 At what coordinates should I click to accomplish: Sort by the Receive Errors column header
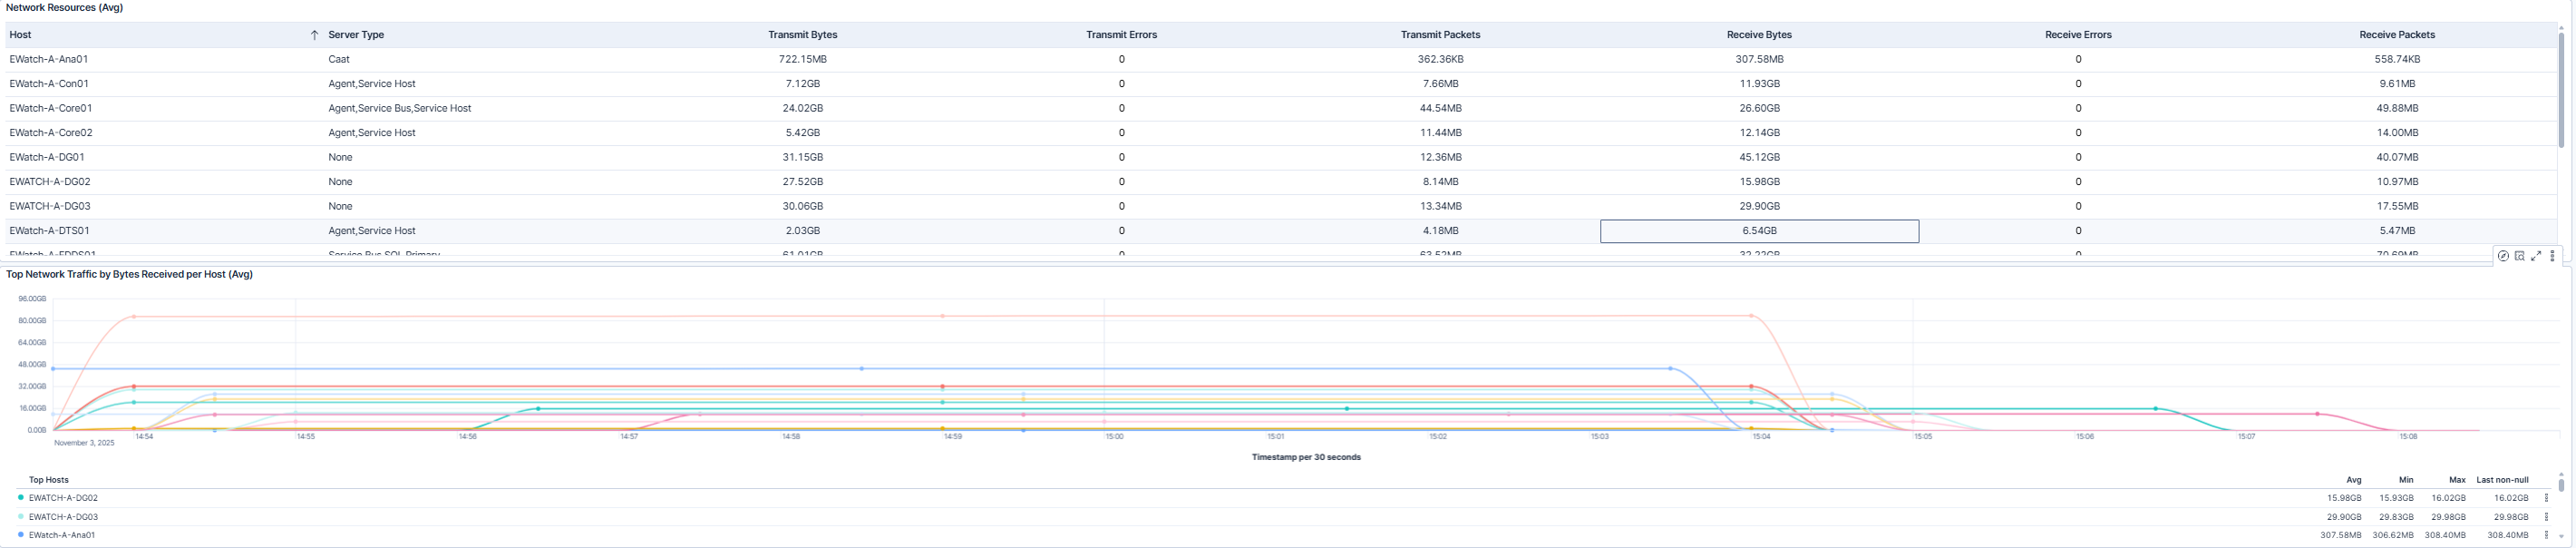[x=2078, y=35]
